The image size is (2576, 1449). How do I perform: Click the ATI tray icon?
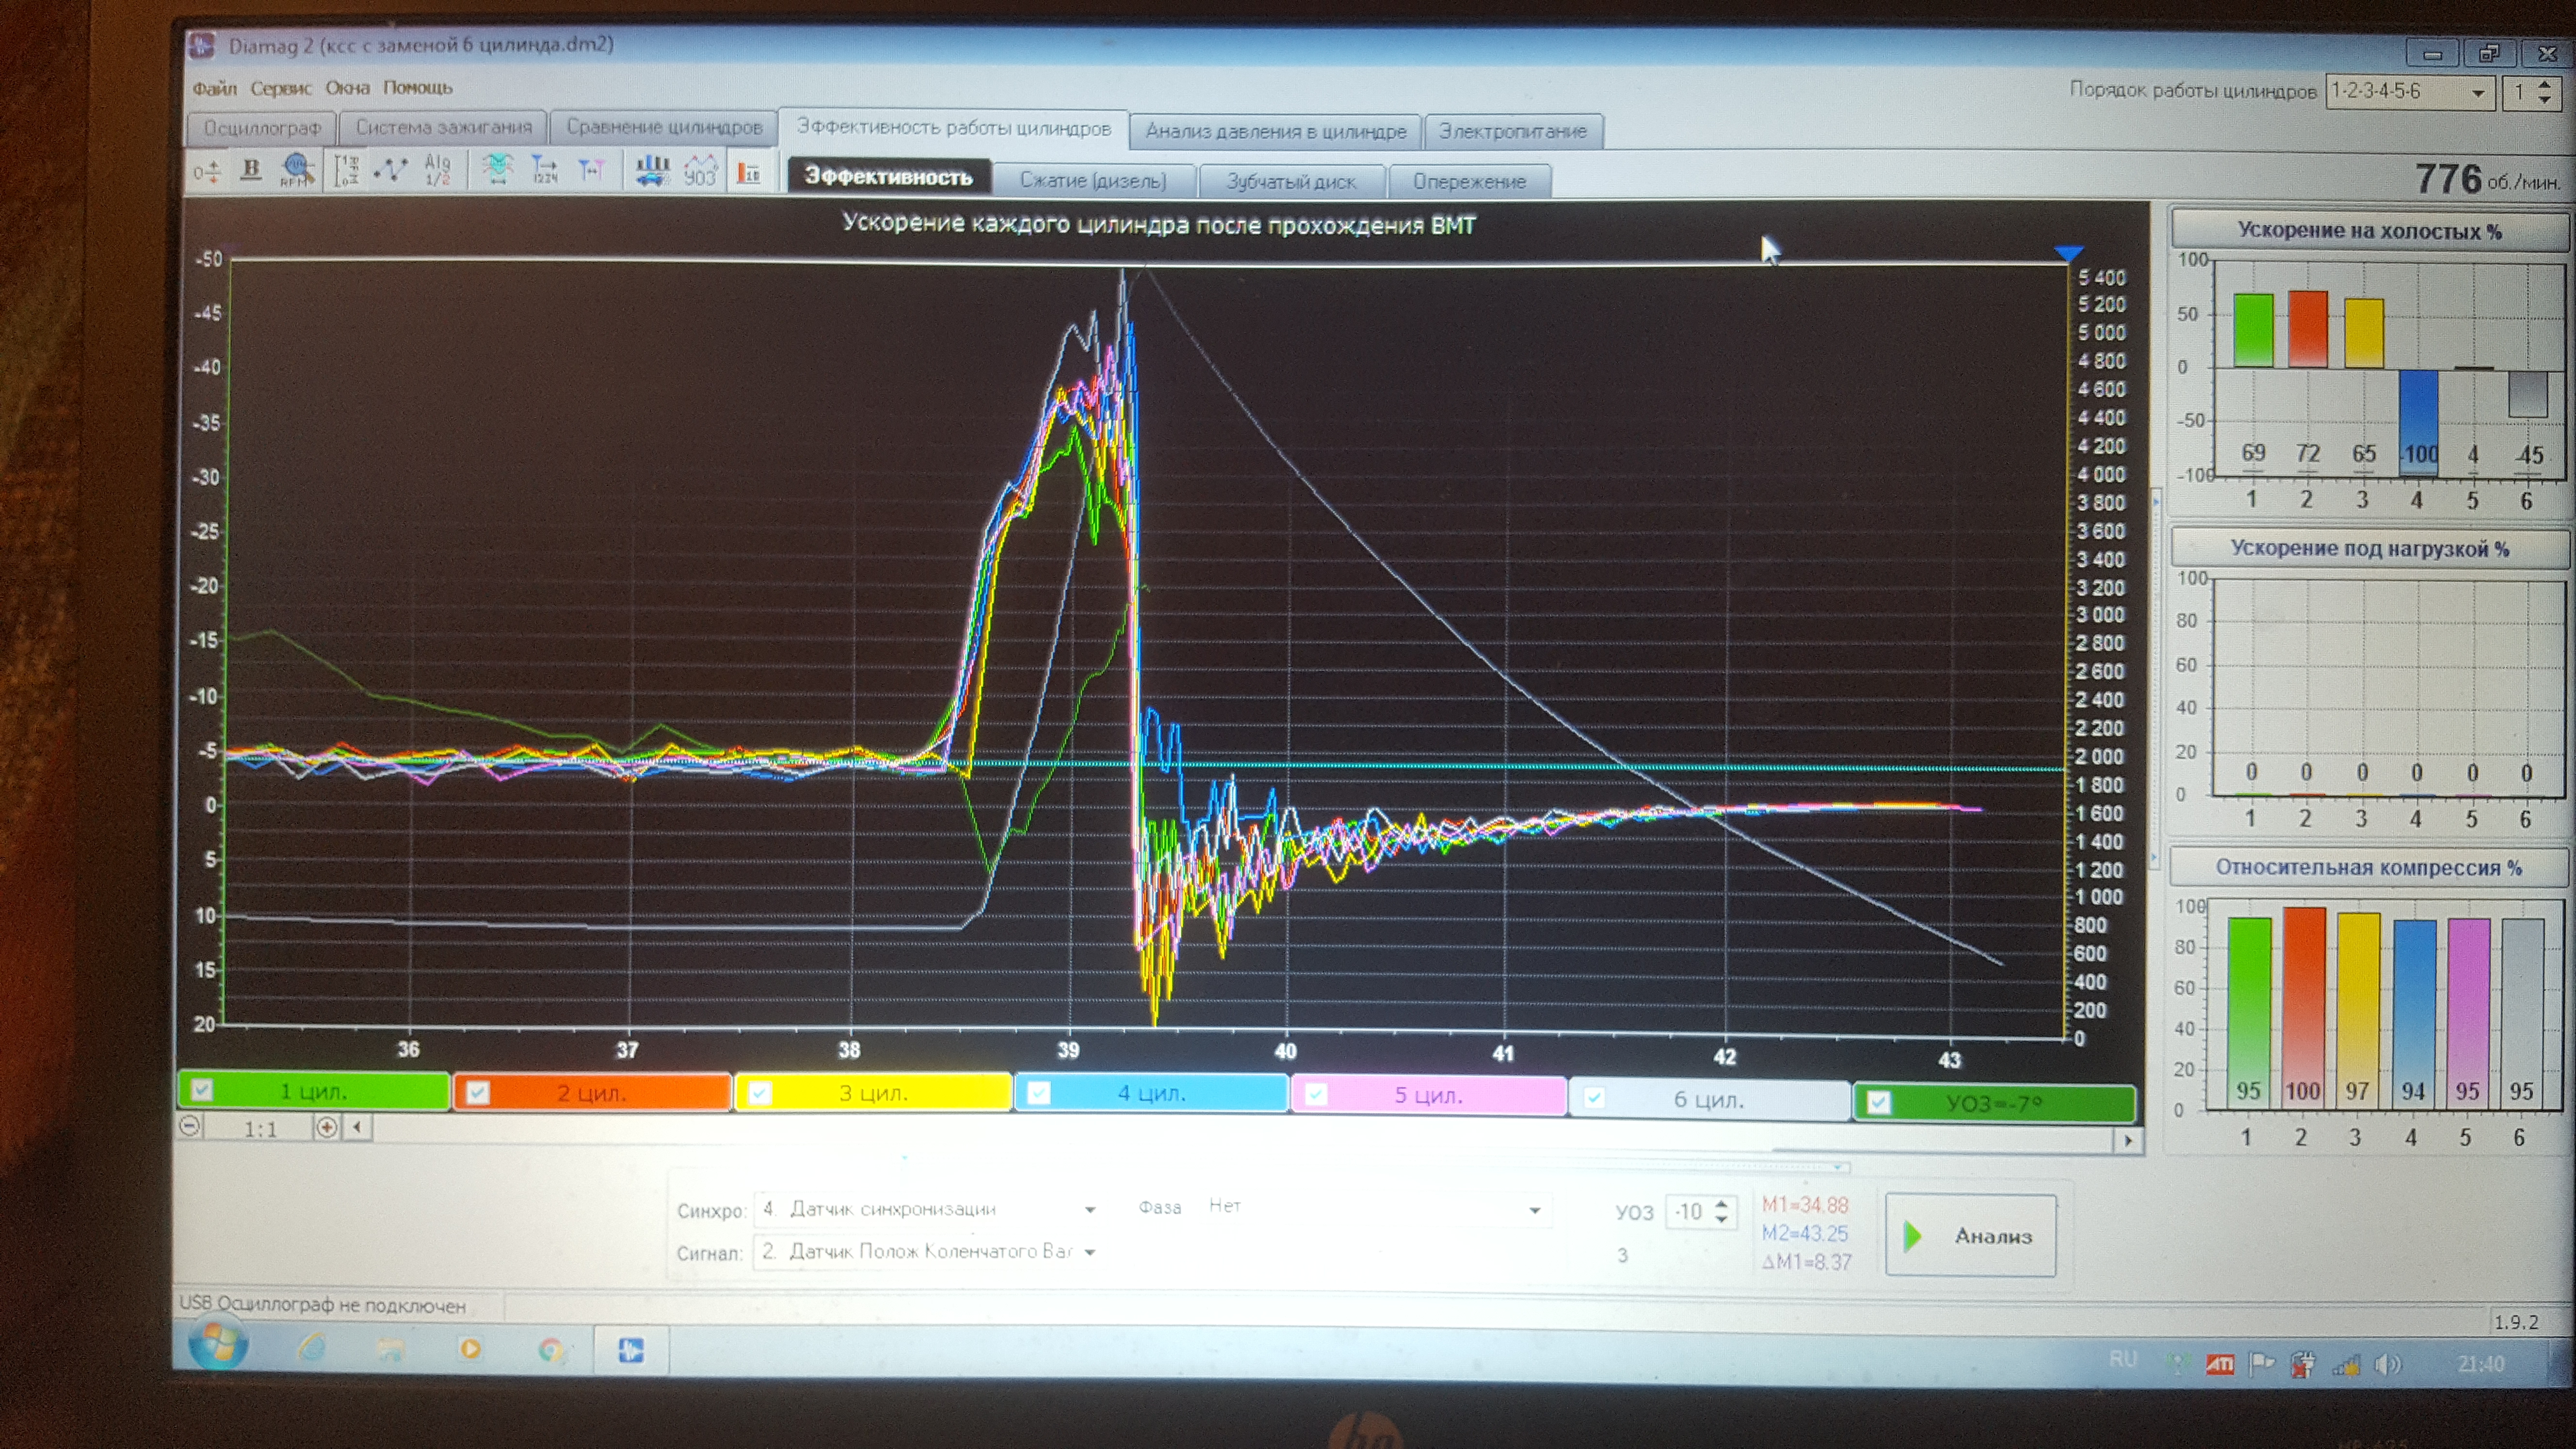pyautogui.click(x=2219, y=1364)
